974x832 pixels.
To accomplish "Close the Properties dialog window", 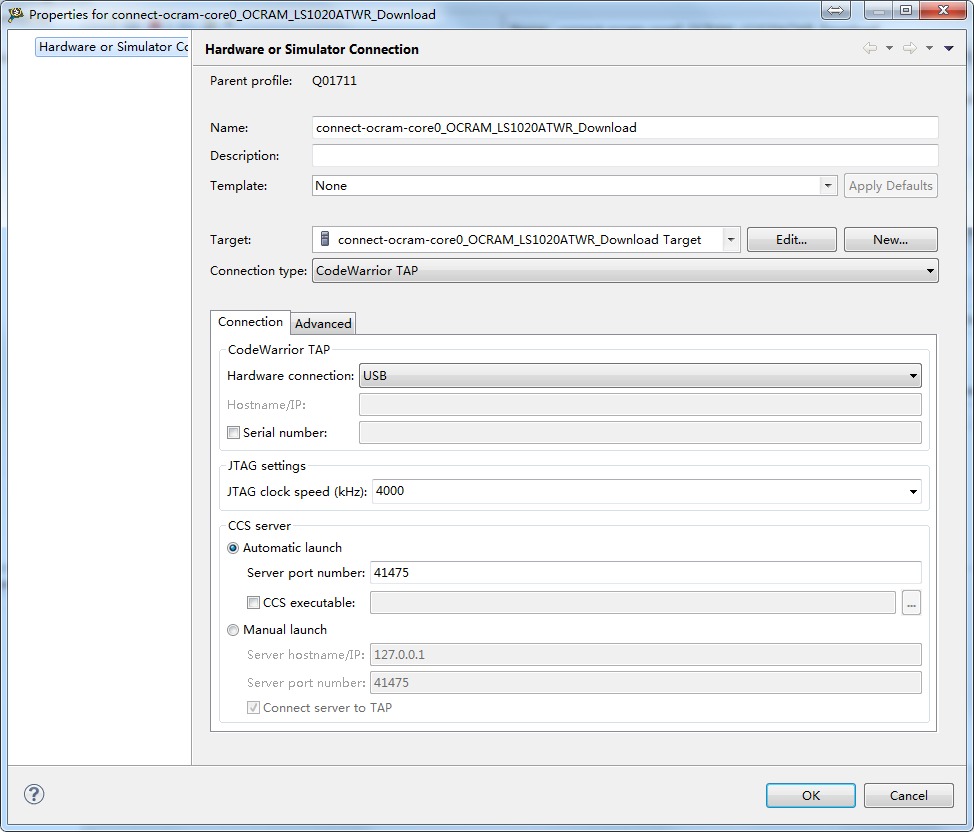I will (x=942, y=10).
